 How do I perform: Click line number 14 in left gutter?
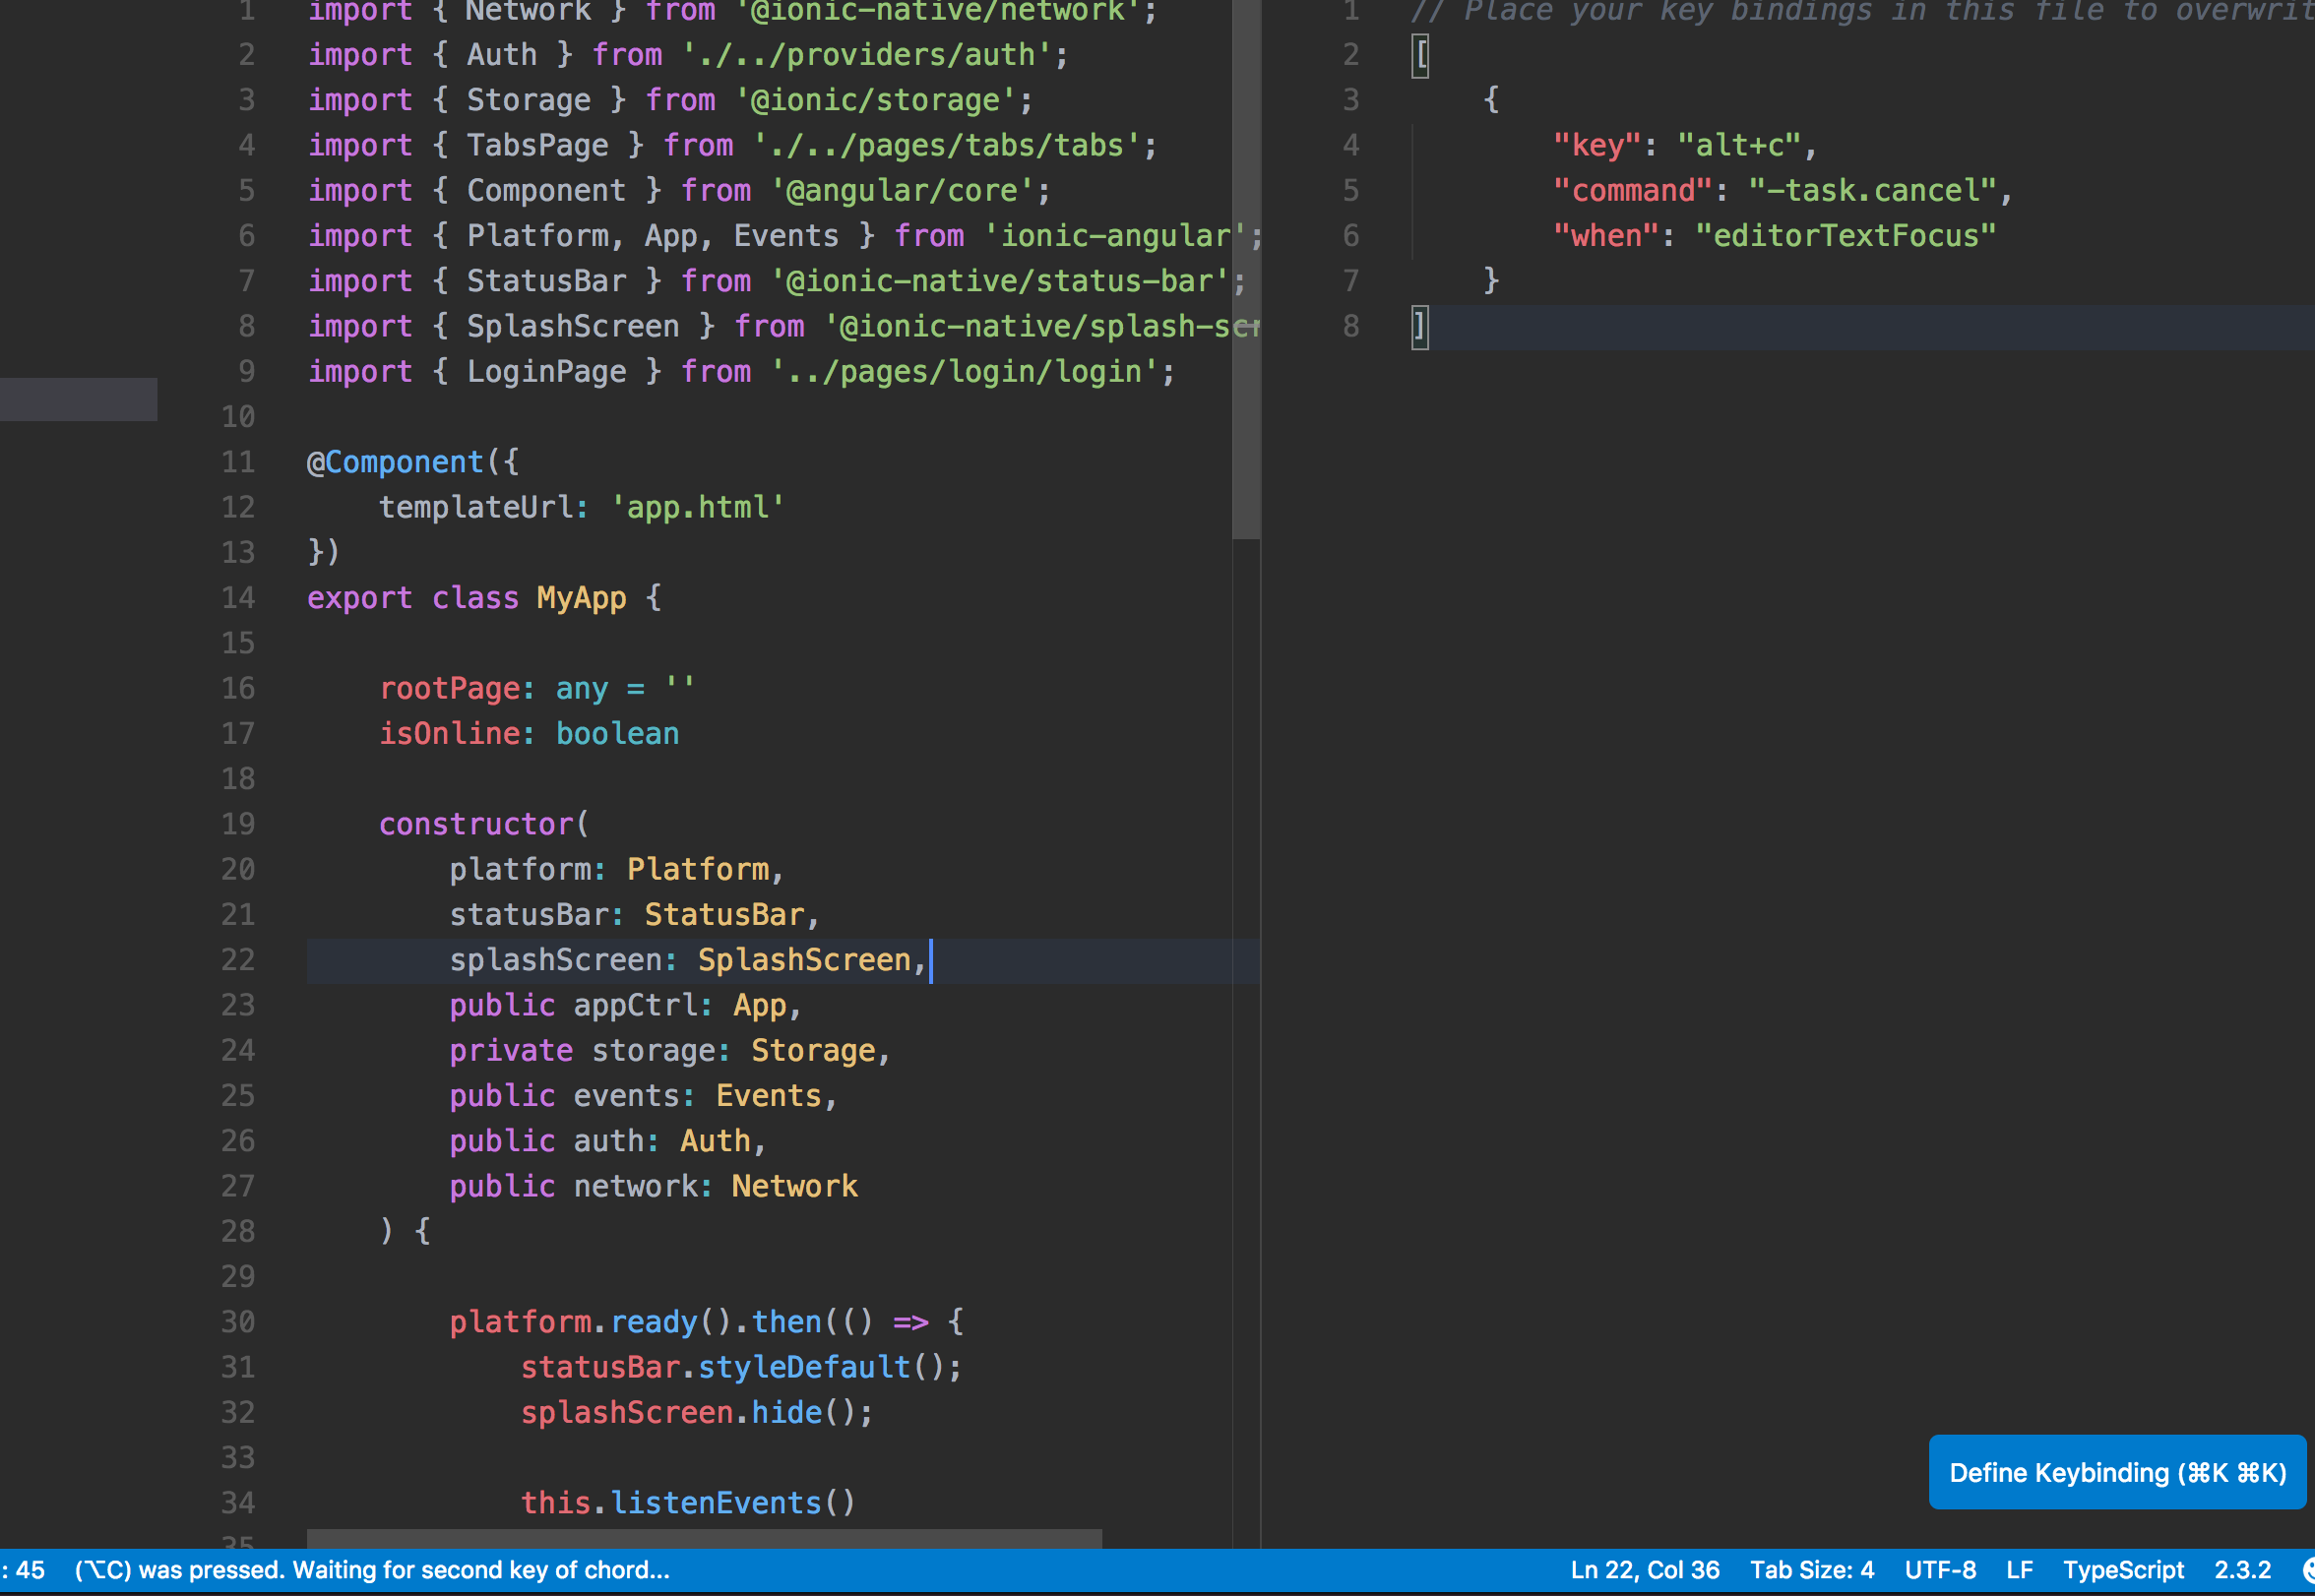tap(238, 598)
